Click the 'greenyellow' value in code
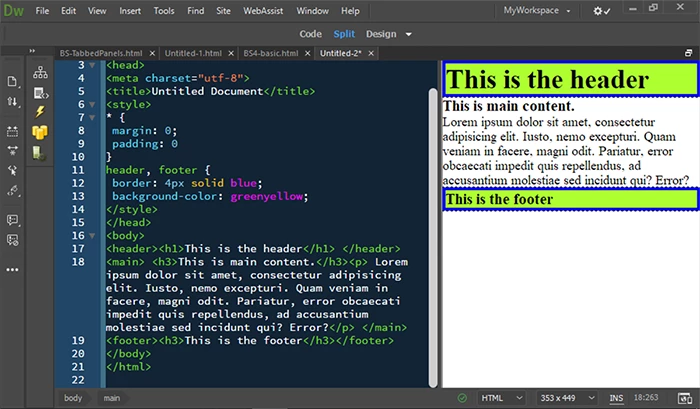The height and width of the screenshot is (409, 700). coord(267,196)
